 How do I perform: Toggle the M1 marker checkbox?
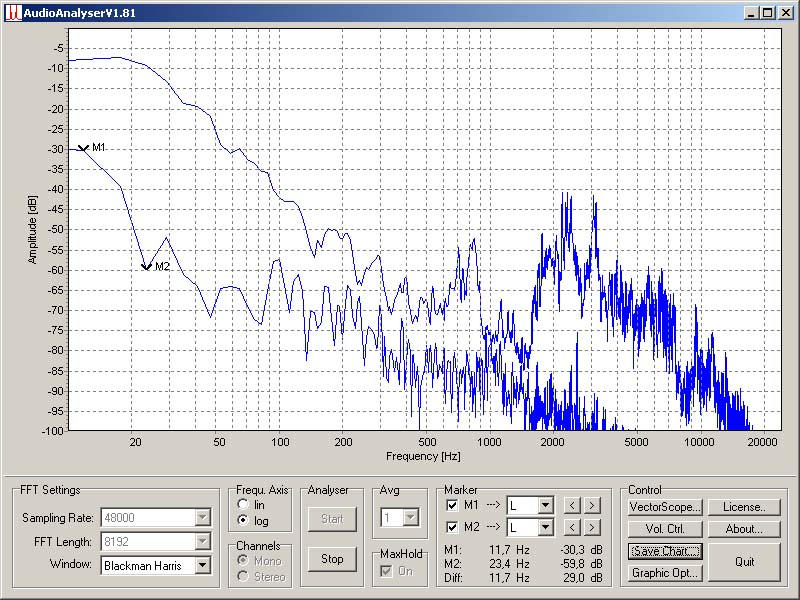(452, 505)
